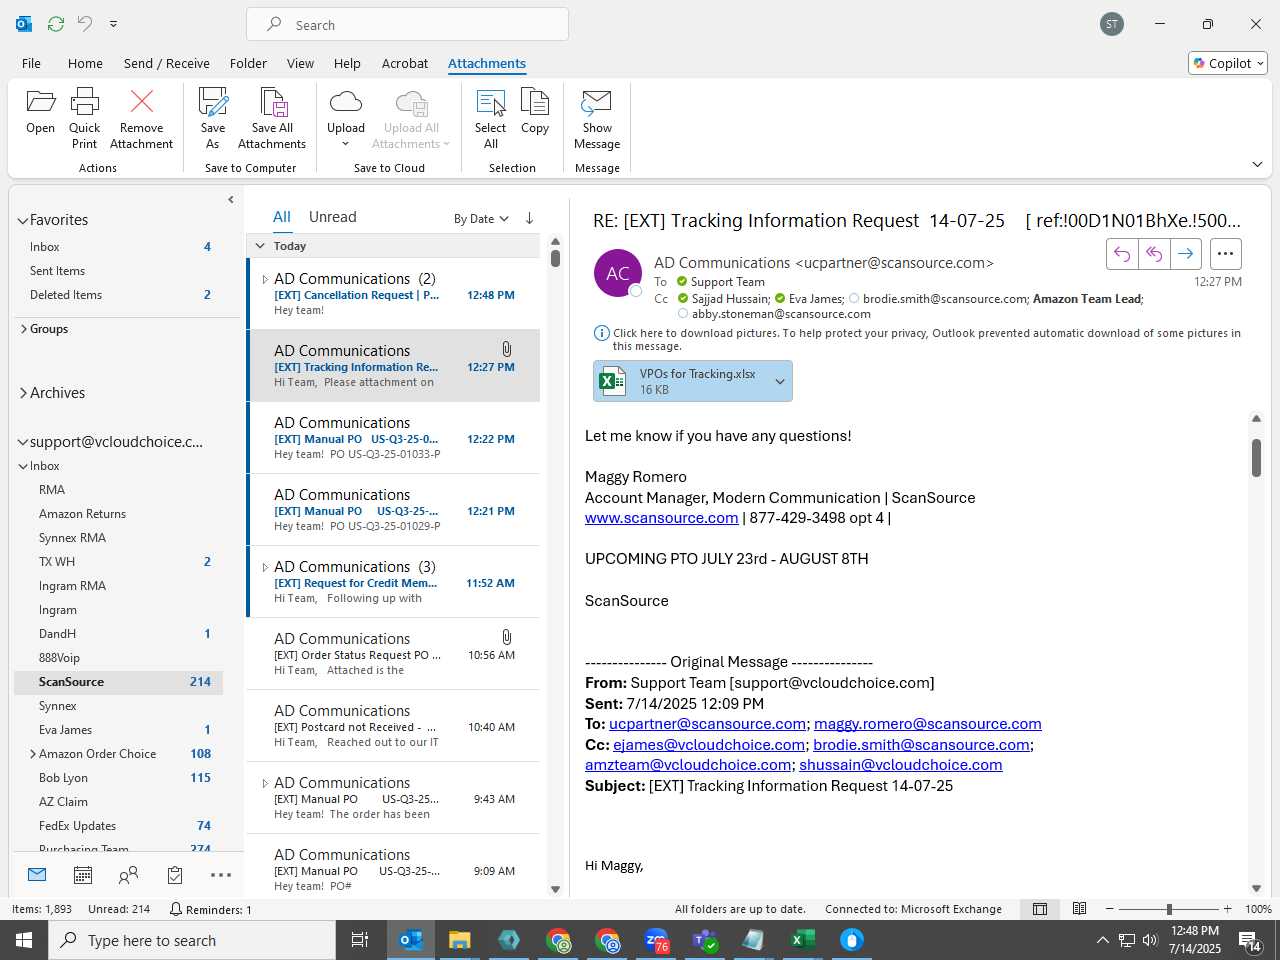1280x960 pixels.
Task: Click Excel icon in Windows taskbar
Action: [803, 940]
